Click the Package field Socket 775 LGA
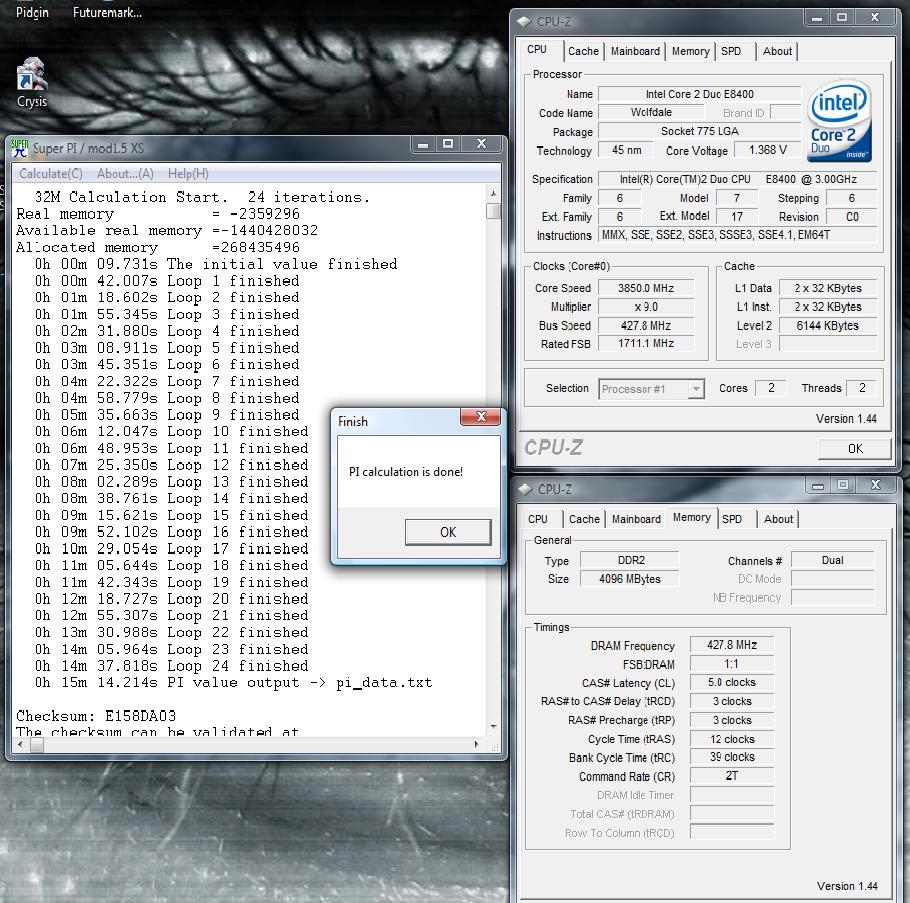This screenshot has height=903, width=910. 699,131
